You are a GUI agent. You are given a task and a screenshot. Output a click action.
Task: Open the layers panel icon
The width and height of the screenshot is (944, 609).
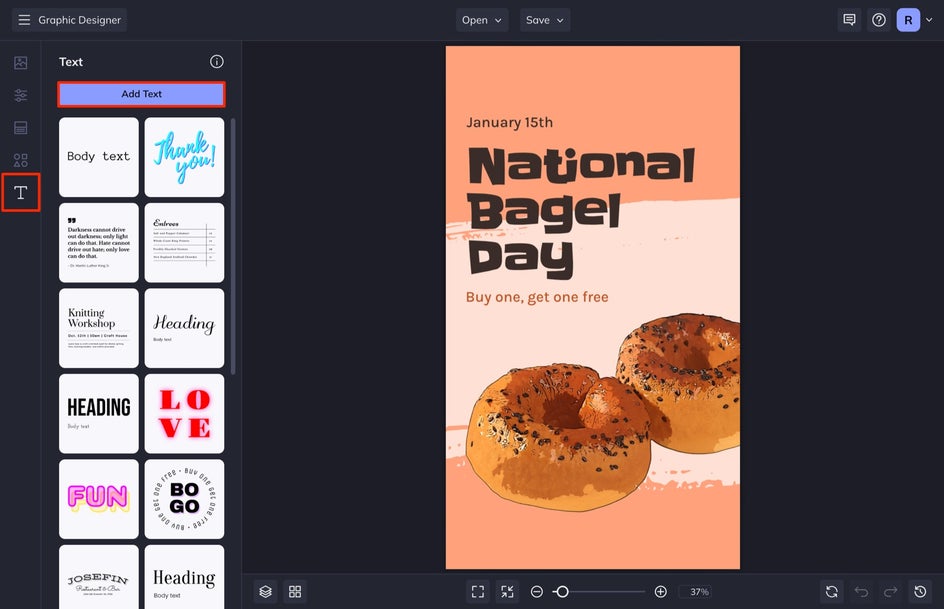[x=265, y=592]
